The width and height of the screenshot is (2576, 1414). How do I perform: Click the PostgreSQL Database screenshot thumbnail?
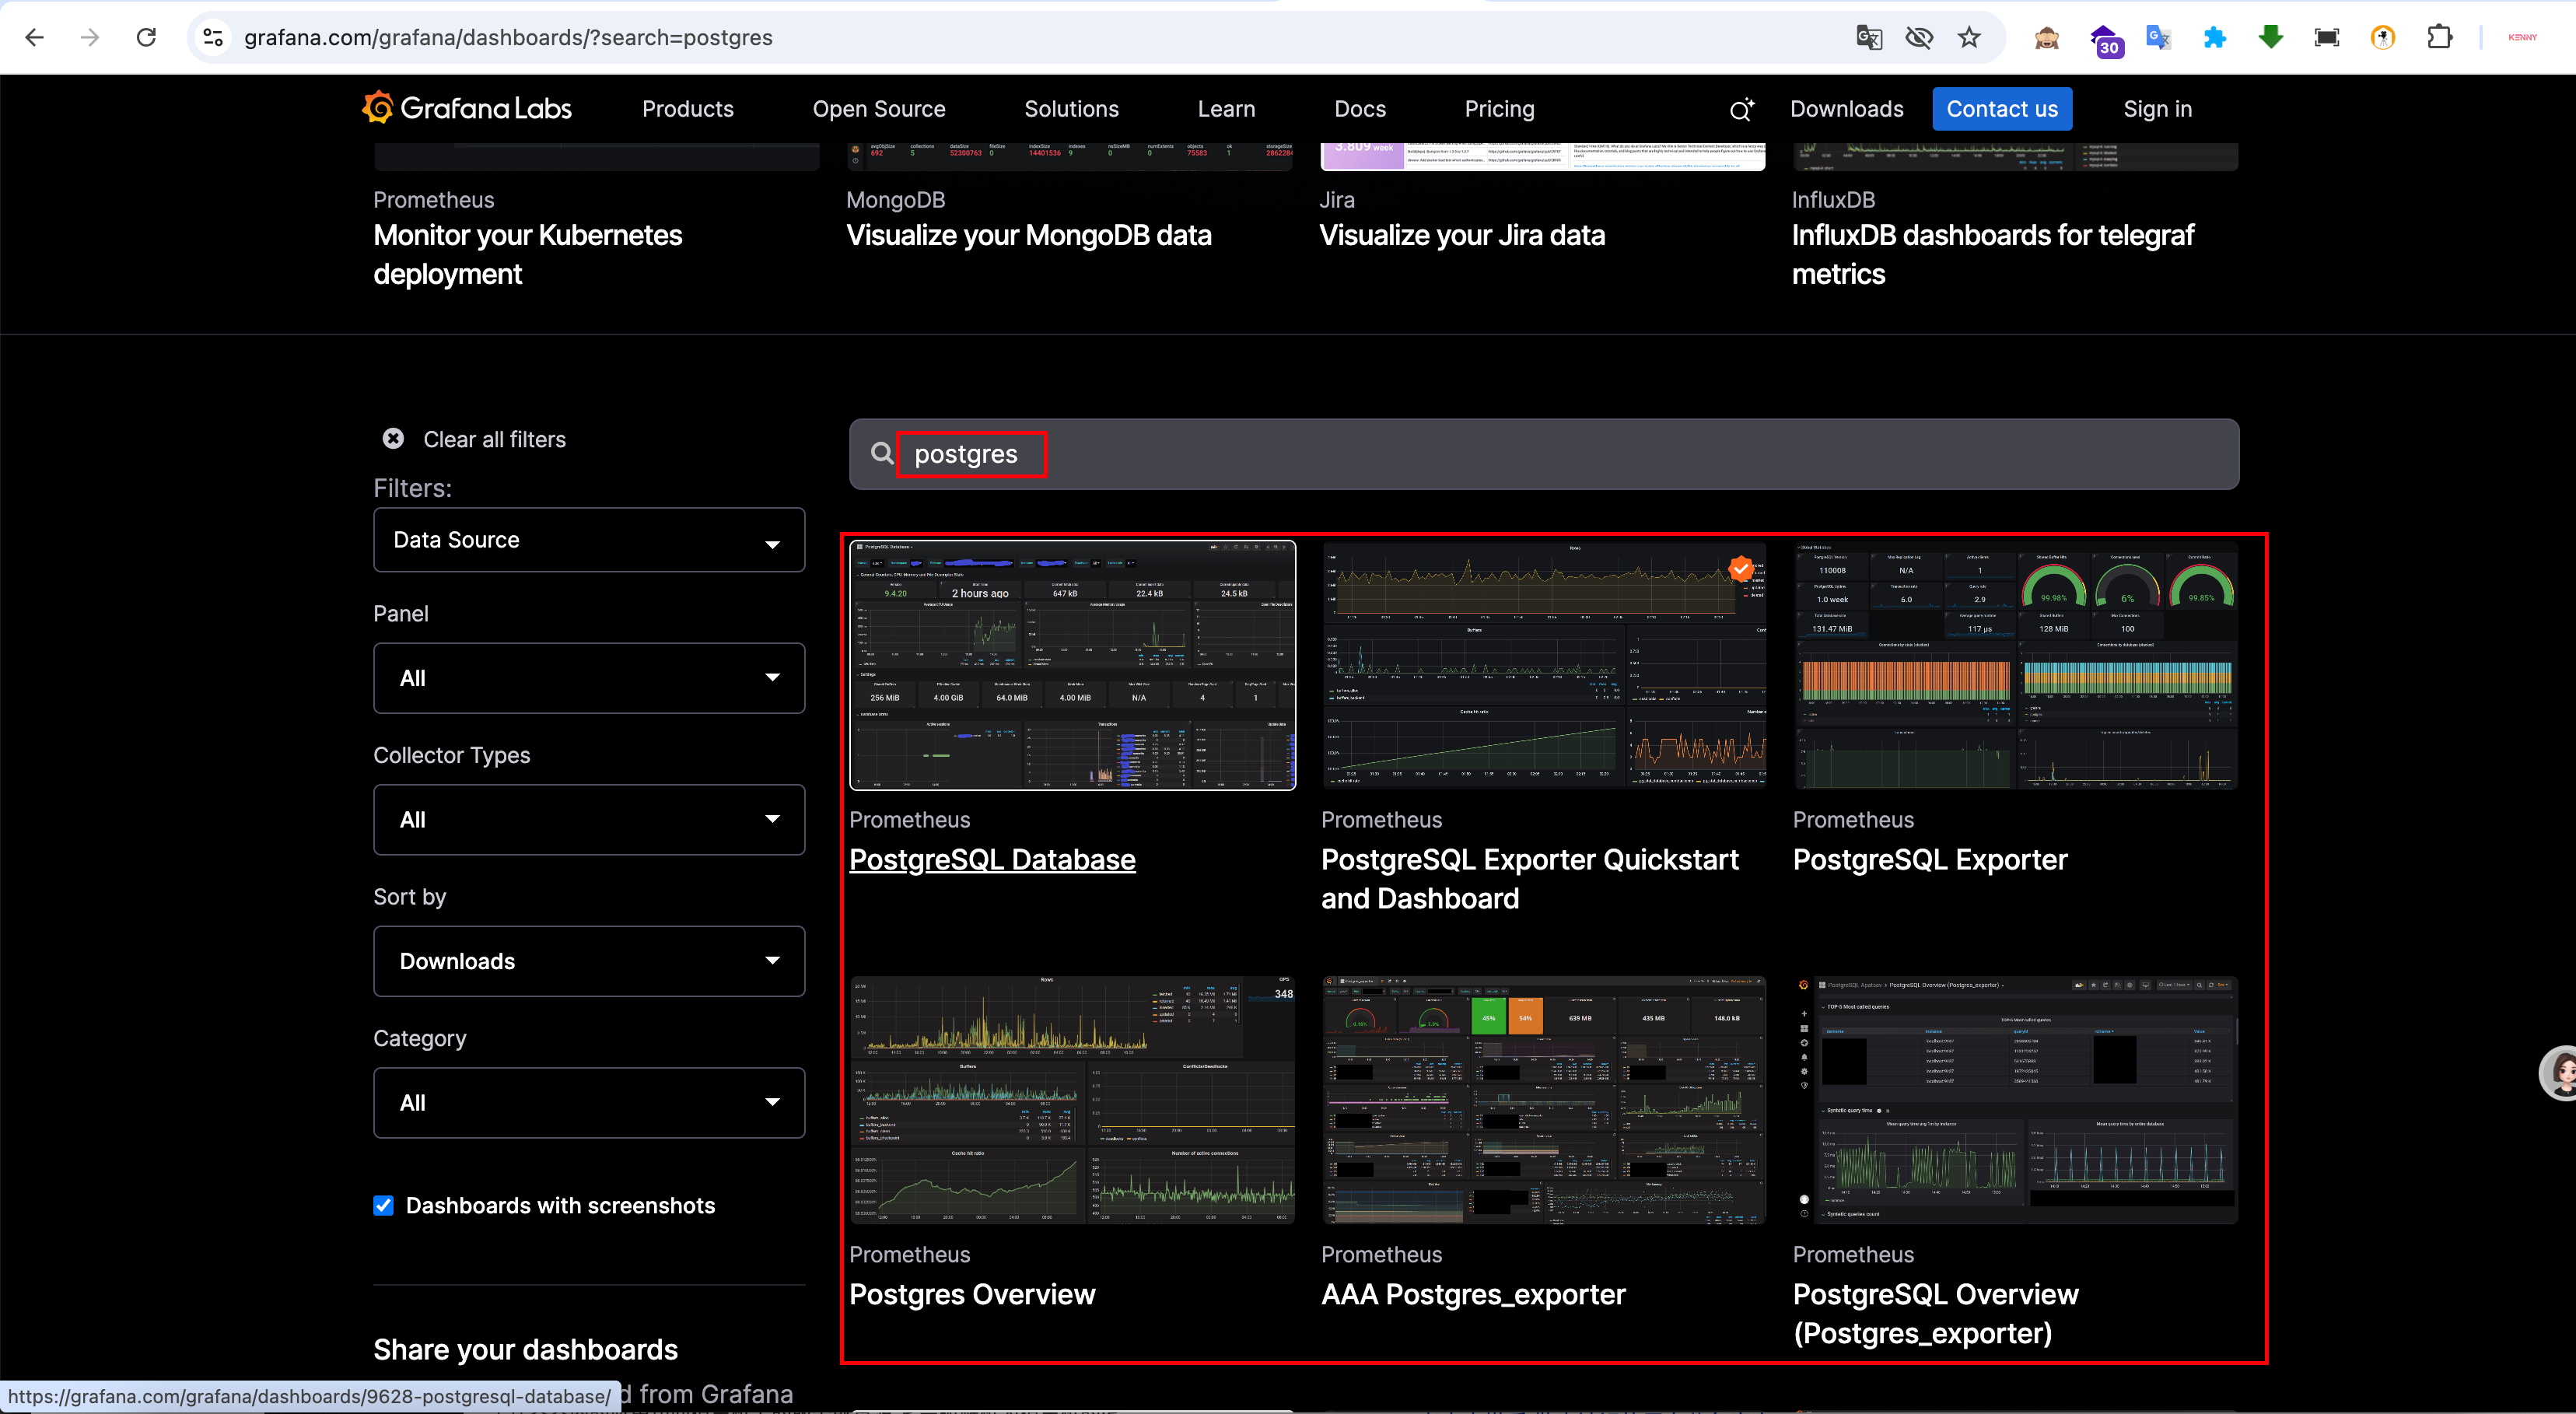point(1072,665)
